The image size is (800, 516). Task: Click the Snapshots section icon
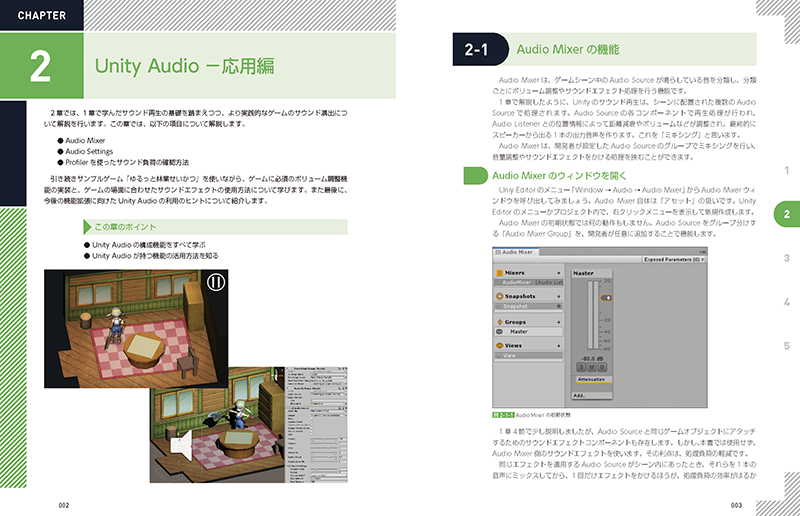(499, 296)
